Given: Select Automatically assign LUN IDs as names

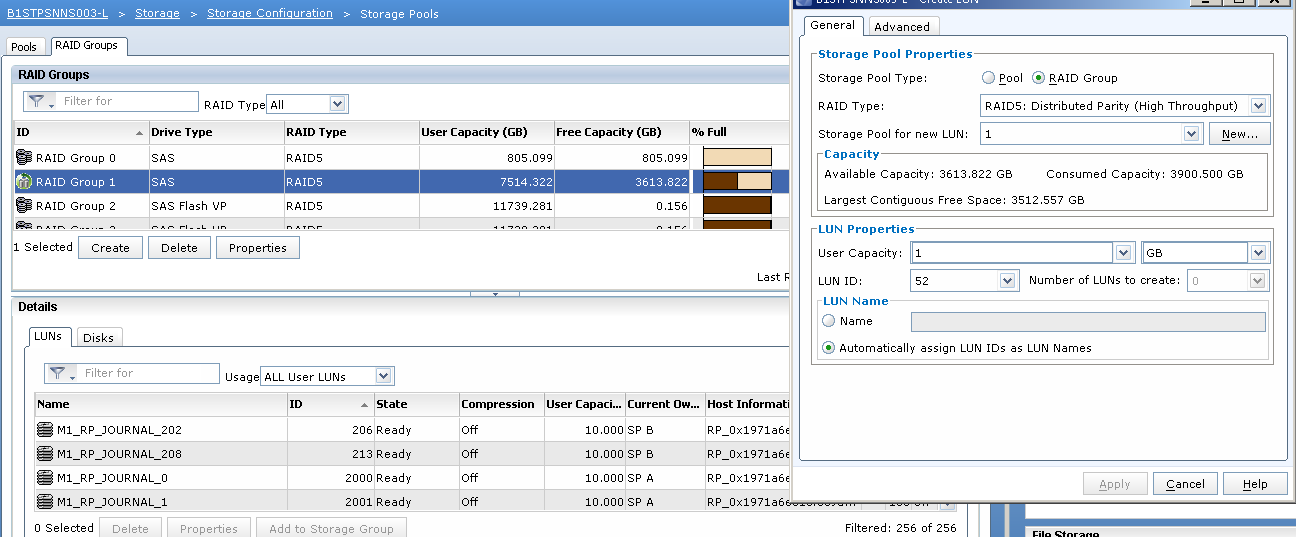Looking at the screenshot, I should pos(829,348).
